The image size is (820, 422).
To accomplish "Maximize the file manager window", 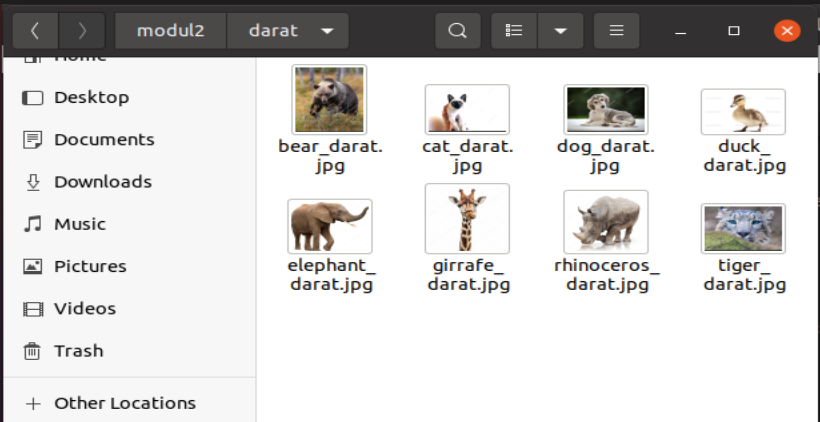I will [734, 31].
